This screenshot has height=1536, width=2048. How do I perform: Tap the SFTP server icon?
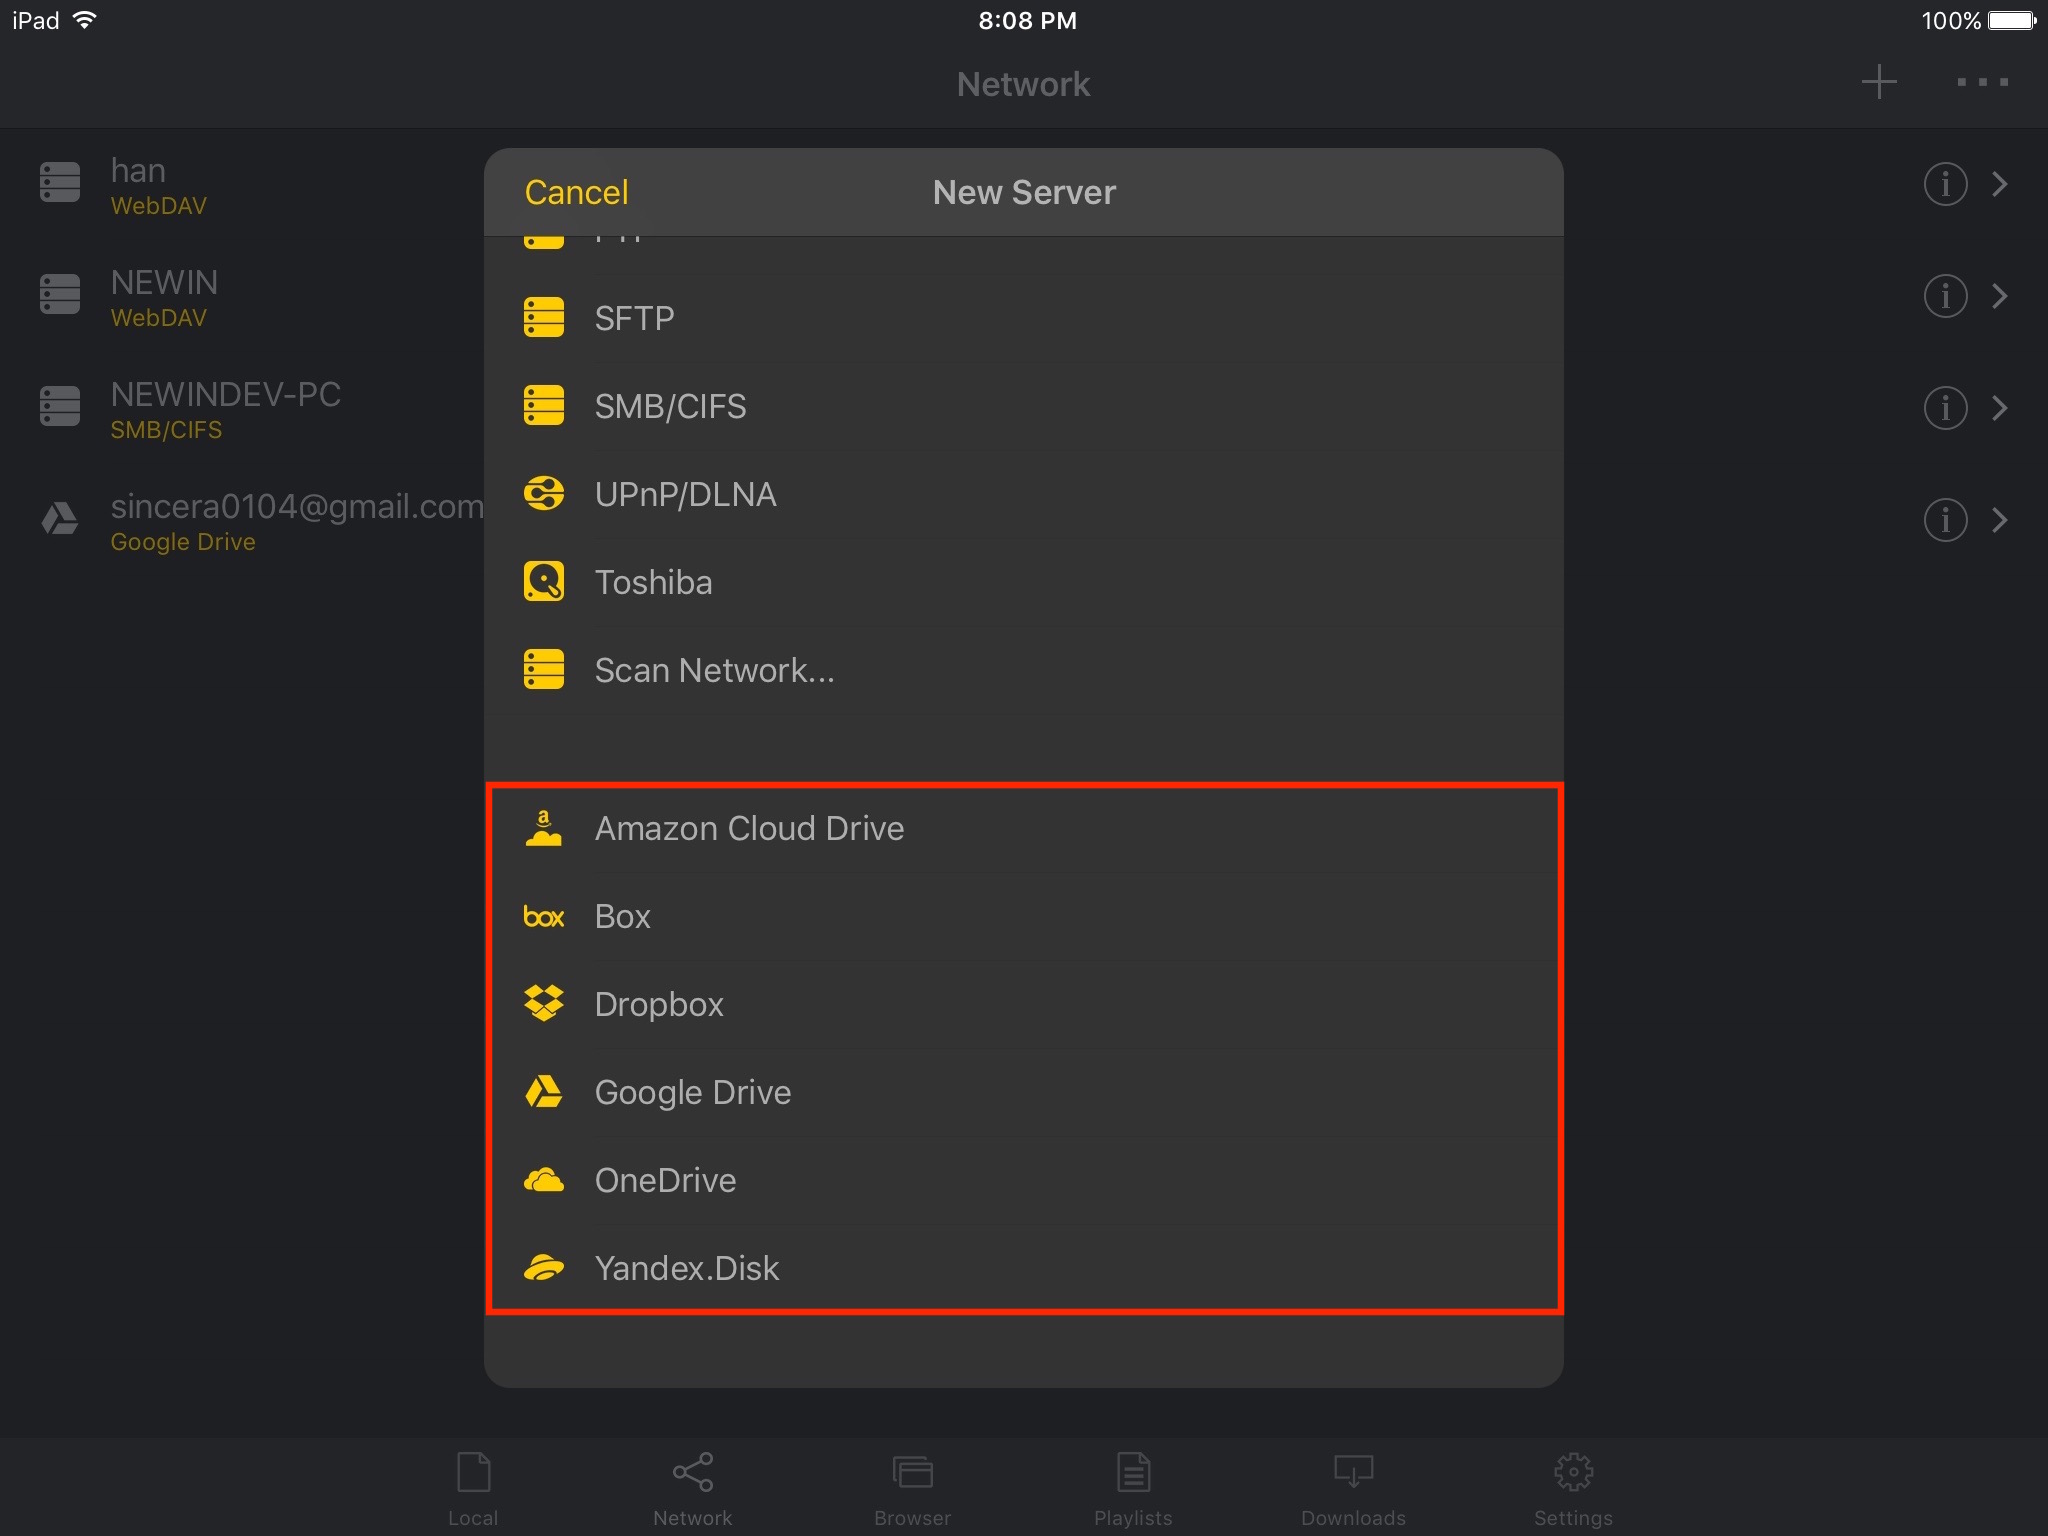544,318
